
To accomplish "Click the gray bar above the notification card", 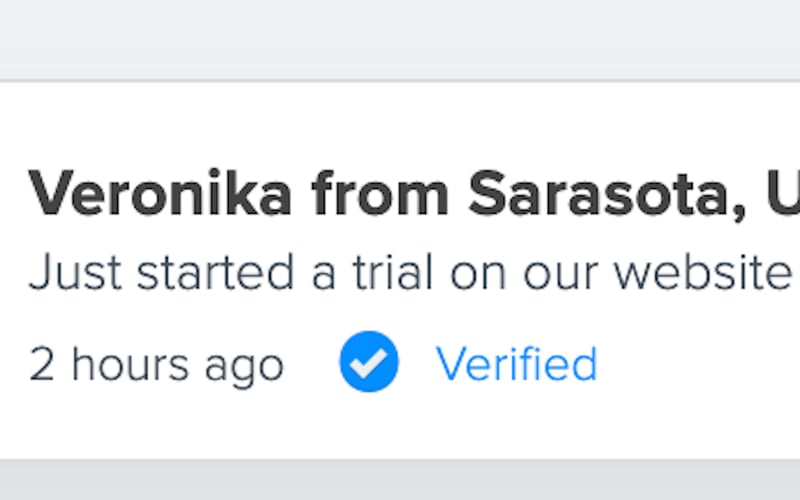I will point(400,38).
